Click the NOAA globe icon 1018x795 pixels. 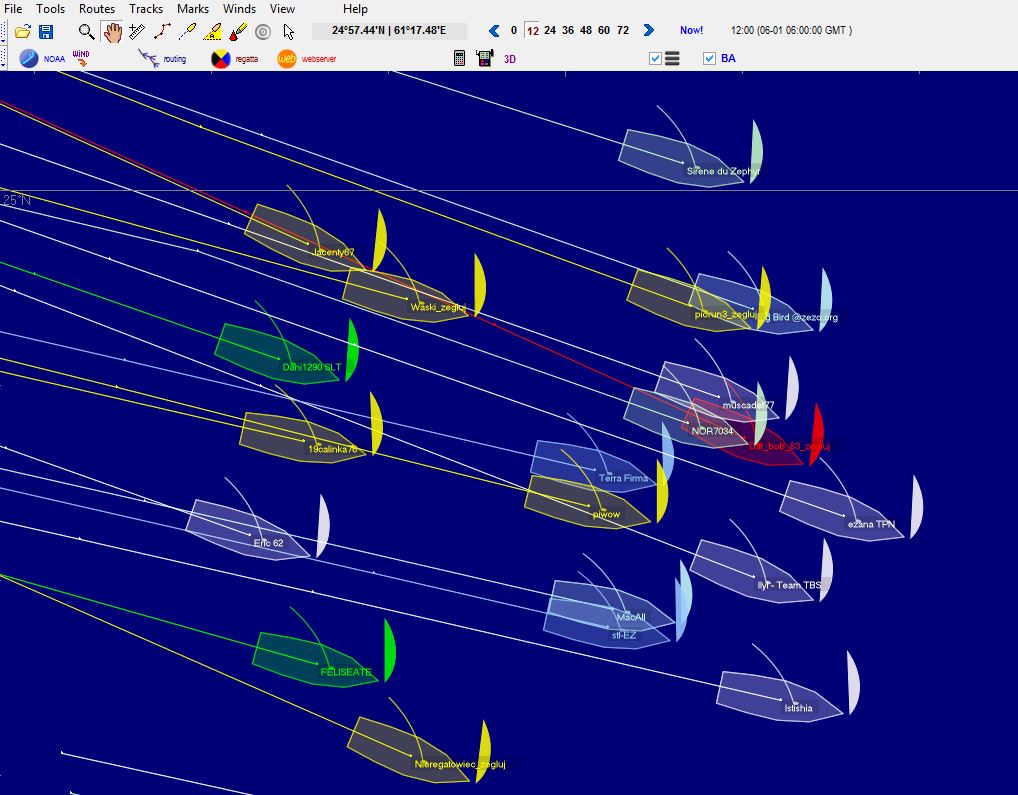(x=29, y=59)
